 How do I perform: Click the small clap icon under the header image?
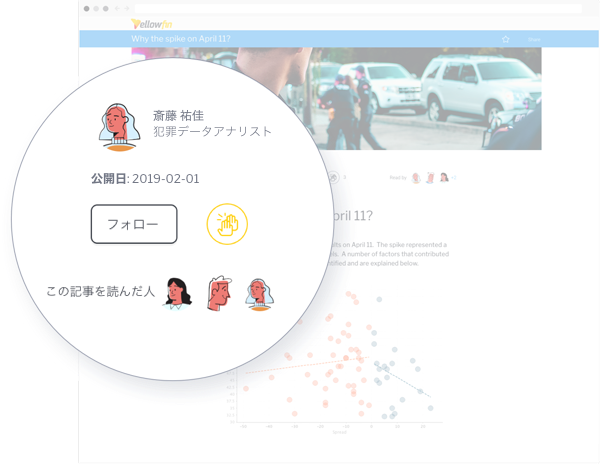click(x=332, y=177)
